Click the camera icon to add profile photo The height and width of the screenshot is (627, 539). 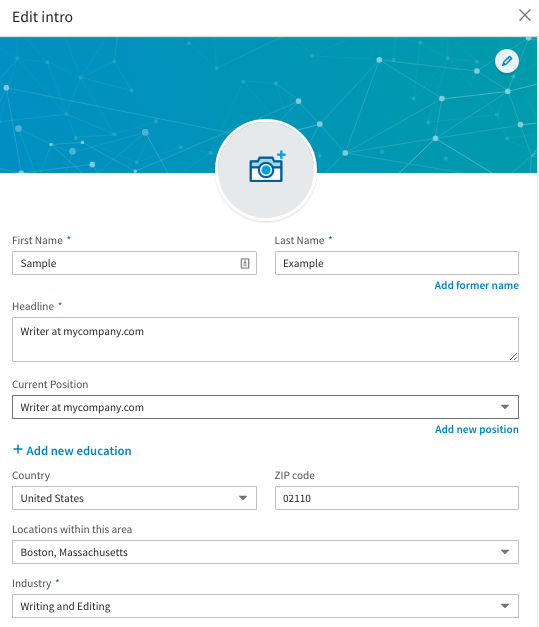coord(266,168)
